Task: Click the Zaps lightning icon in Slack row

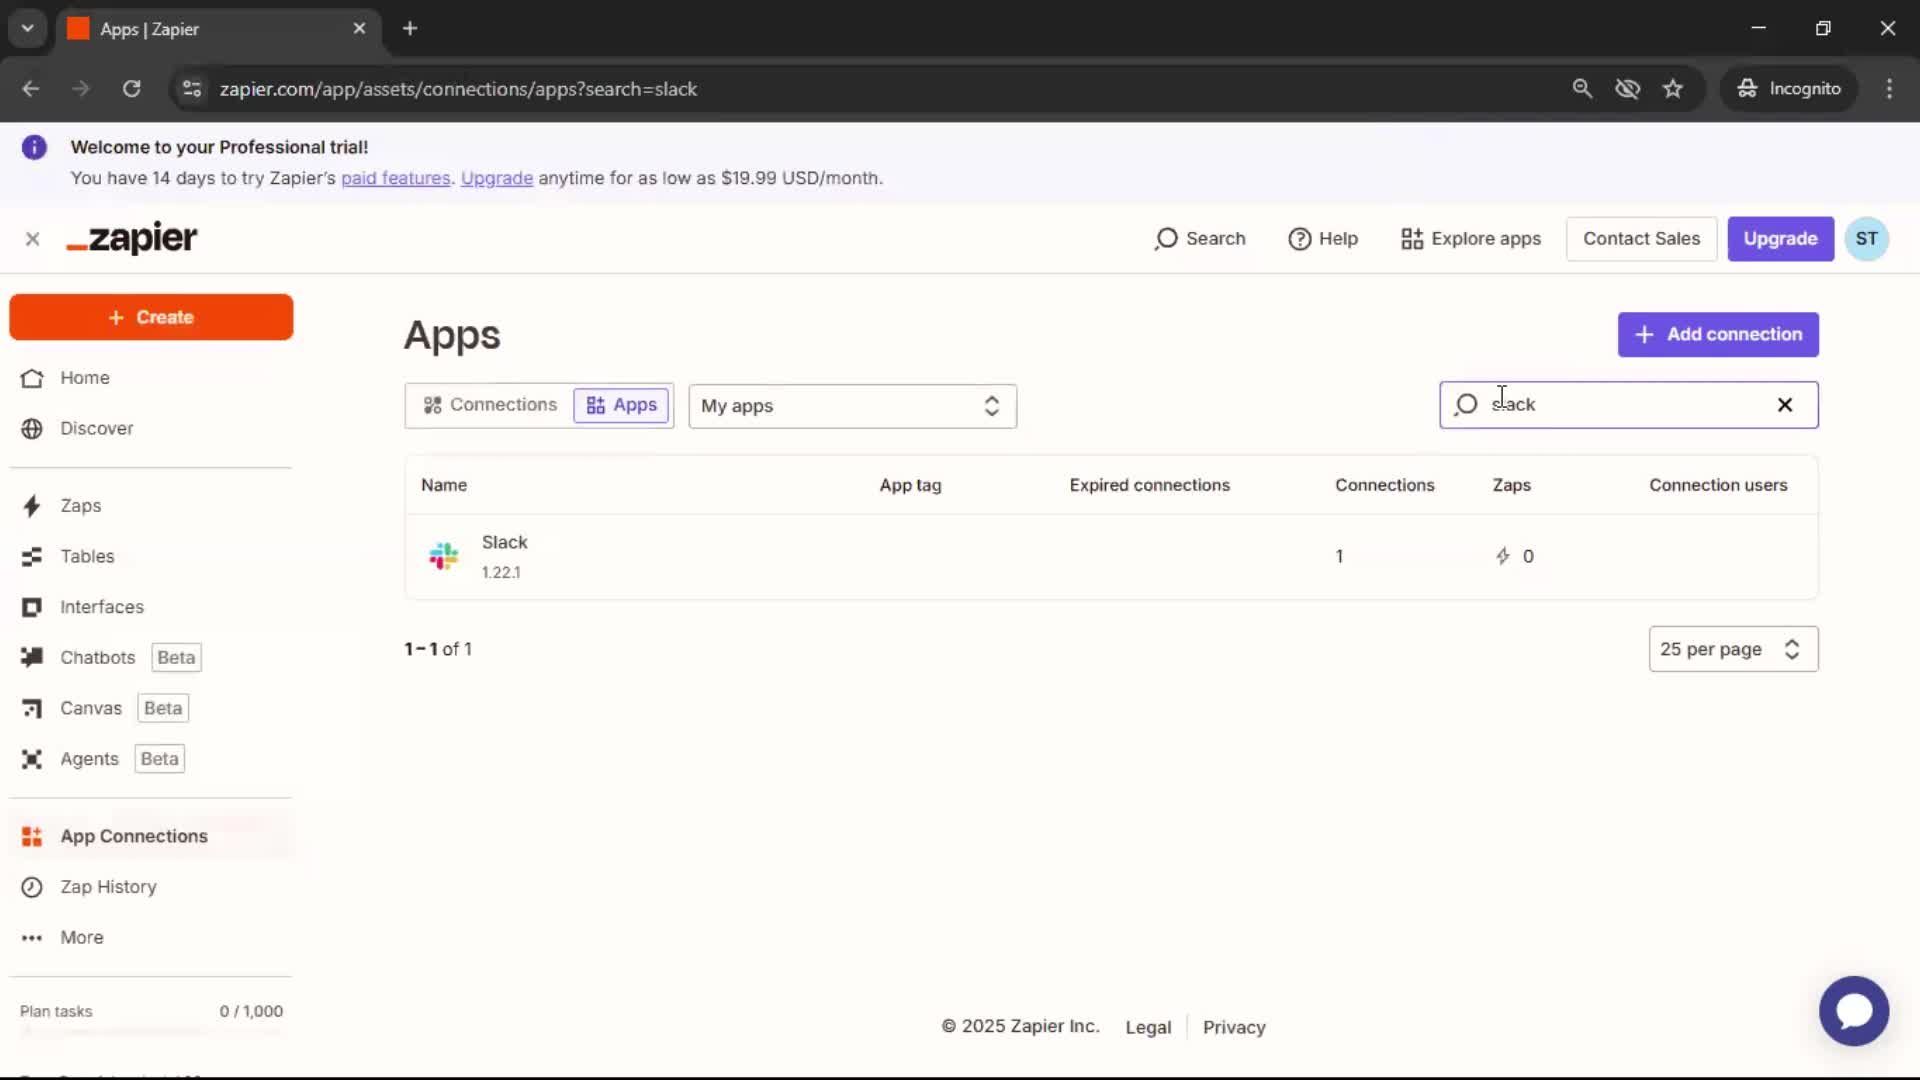Action: [x=1502, y=556]
